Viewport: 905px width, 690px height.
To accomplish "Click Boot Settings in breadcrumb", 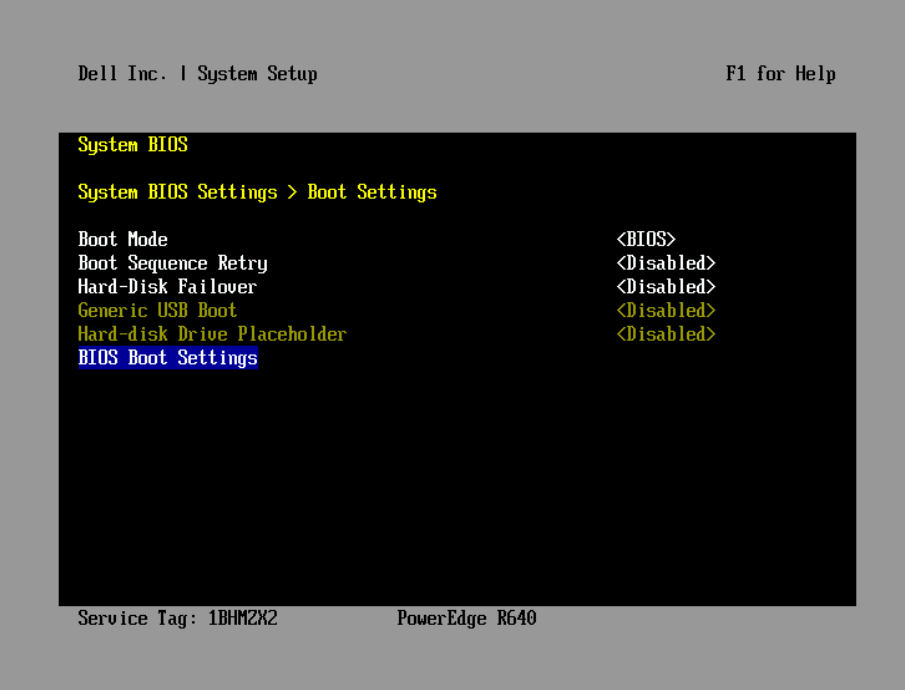I will pyautogui.click(x=372, y=192).
